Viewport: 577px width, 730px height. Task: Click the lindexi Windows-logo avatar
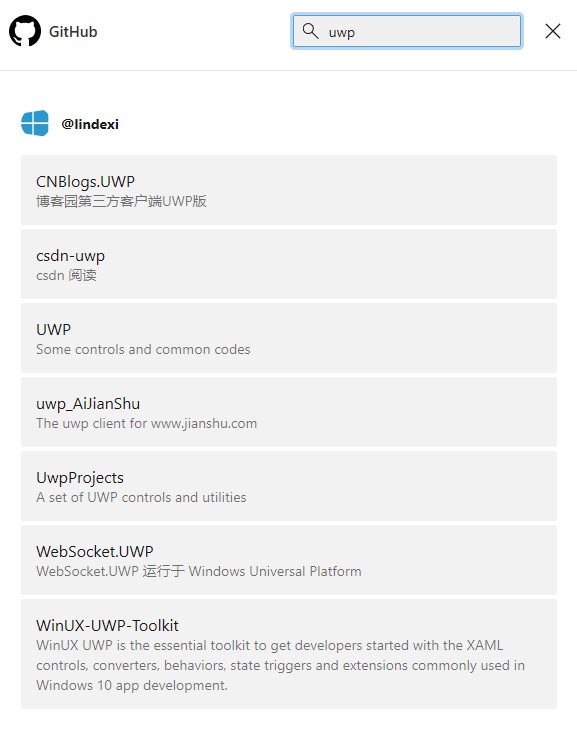click(35, 123)
